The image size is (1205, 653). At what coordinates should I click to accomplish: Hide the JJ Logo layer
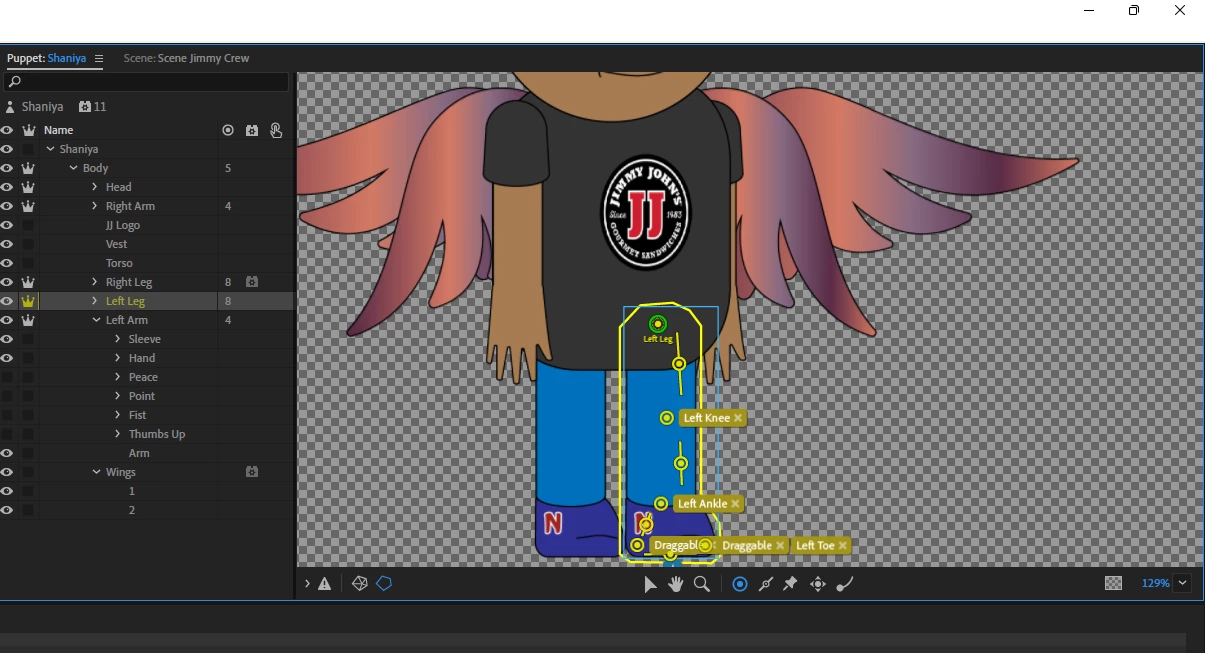pos(7,225)
